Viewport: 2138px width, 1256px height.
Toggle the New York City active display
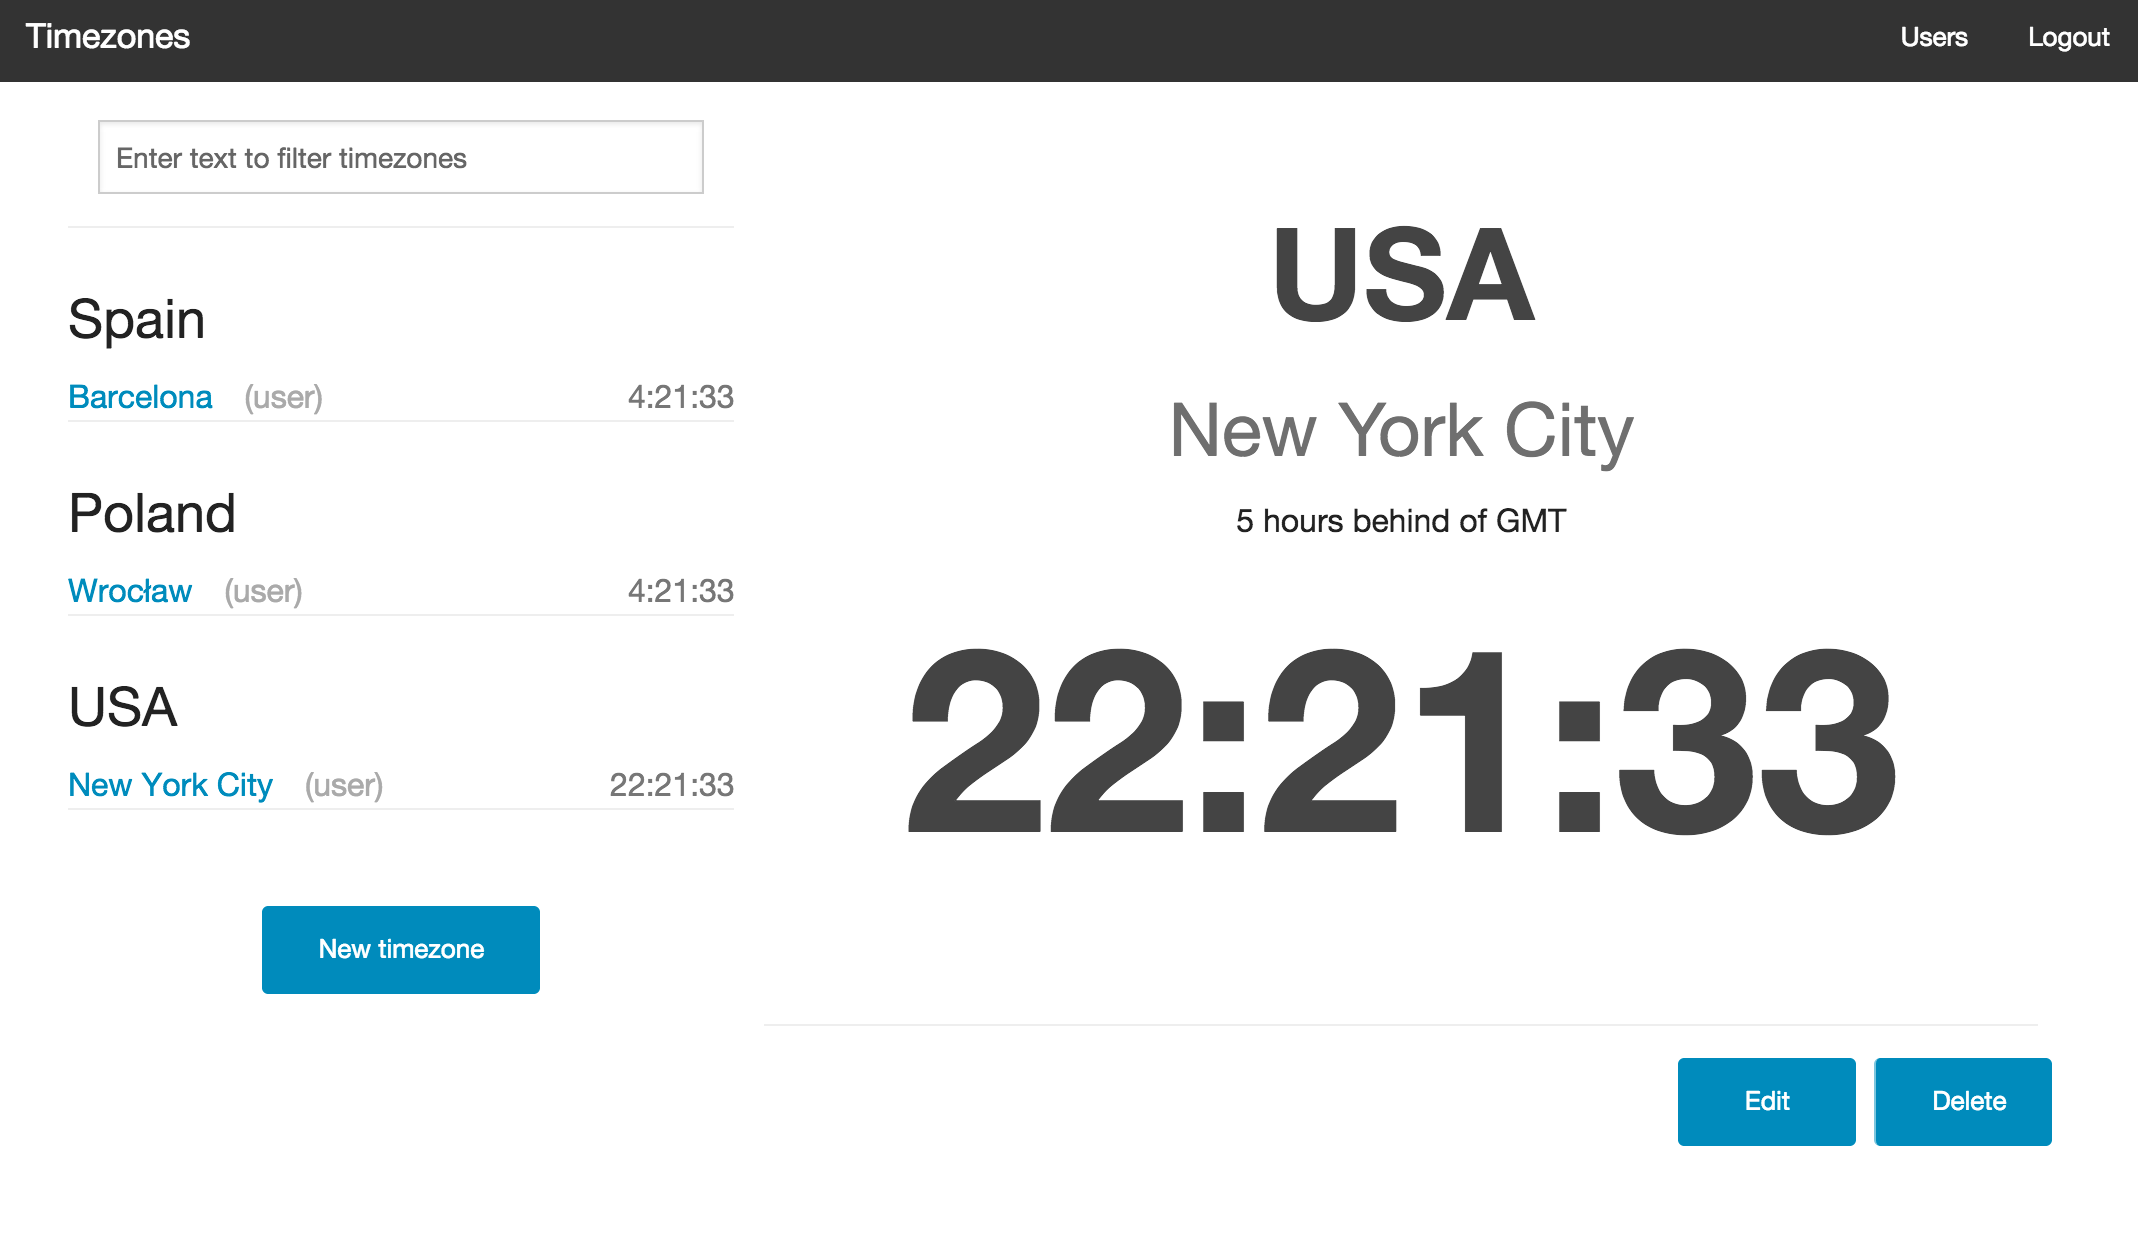(x=172, y=784)
